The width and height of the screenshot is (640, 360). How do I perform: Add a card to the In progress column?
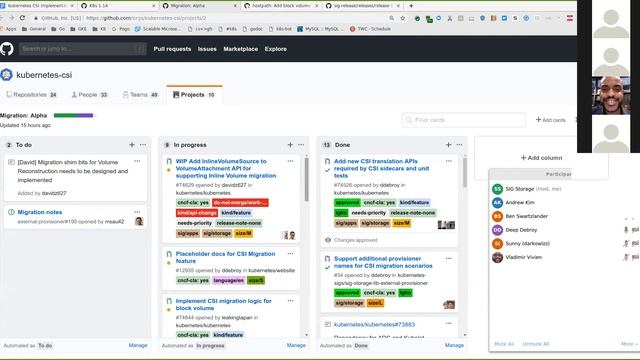(x=290, y=145)
